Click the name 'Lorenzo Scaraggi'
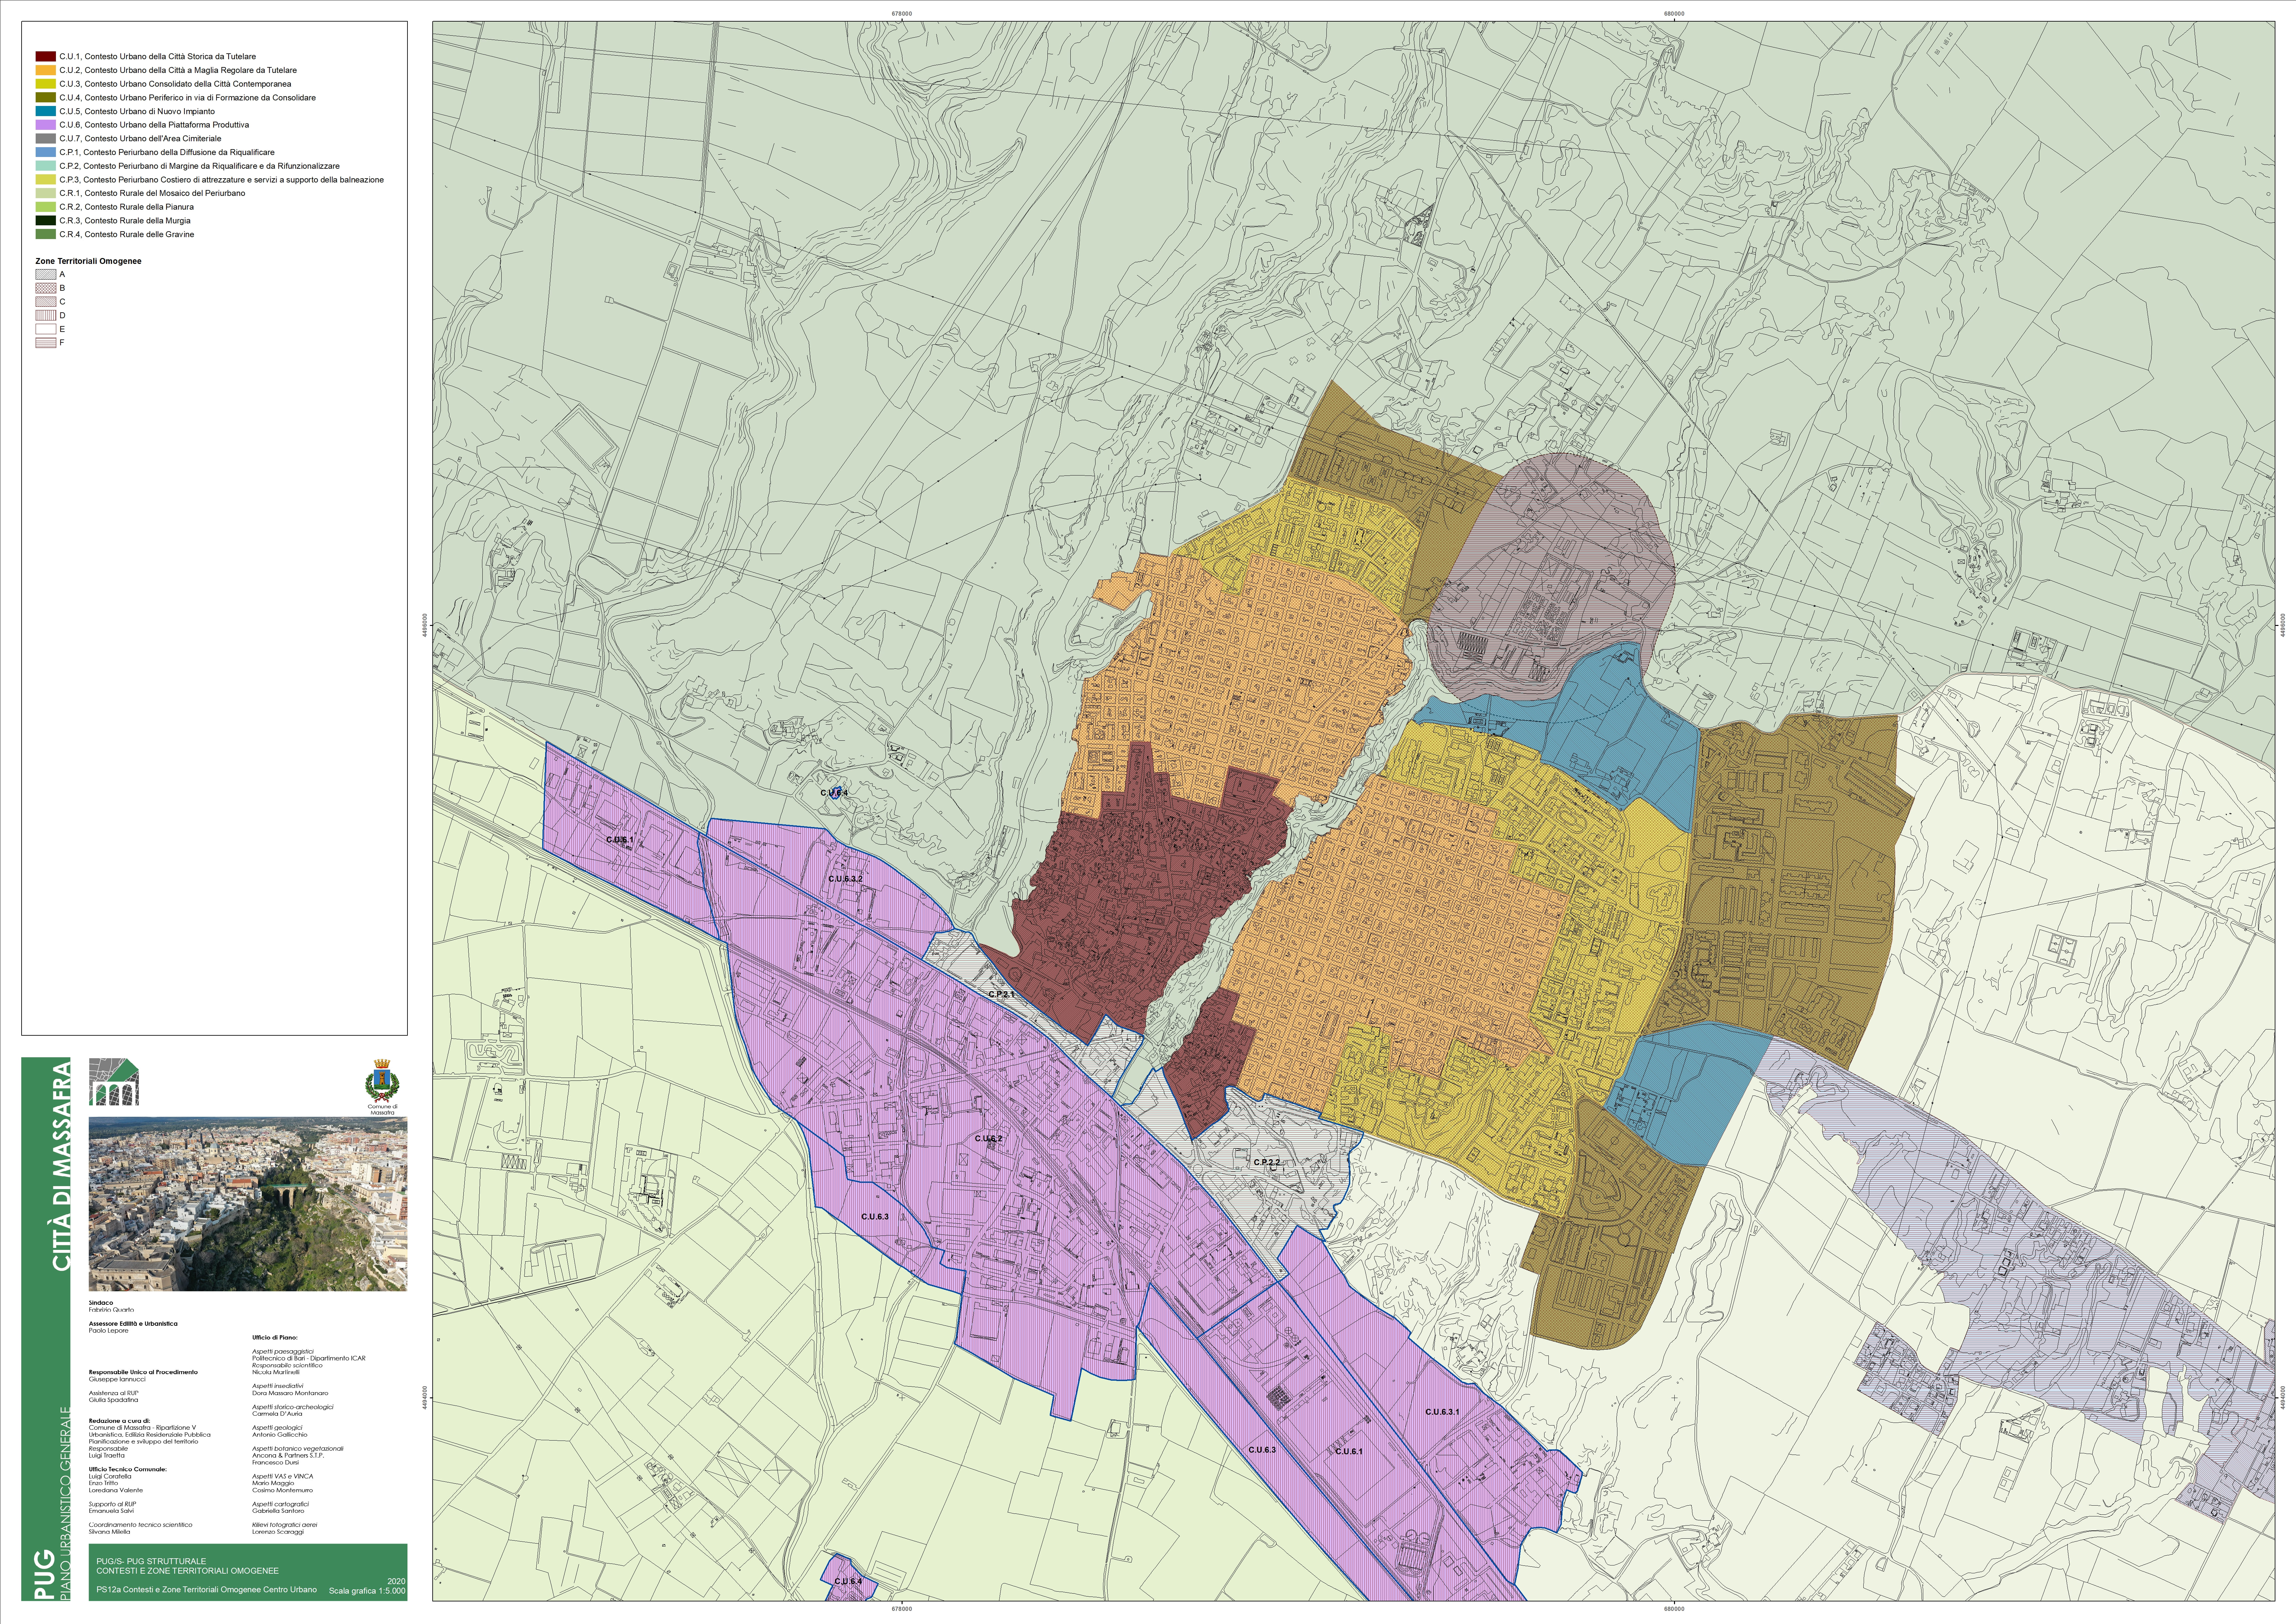 [x=278, y=1532]
